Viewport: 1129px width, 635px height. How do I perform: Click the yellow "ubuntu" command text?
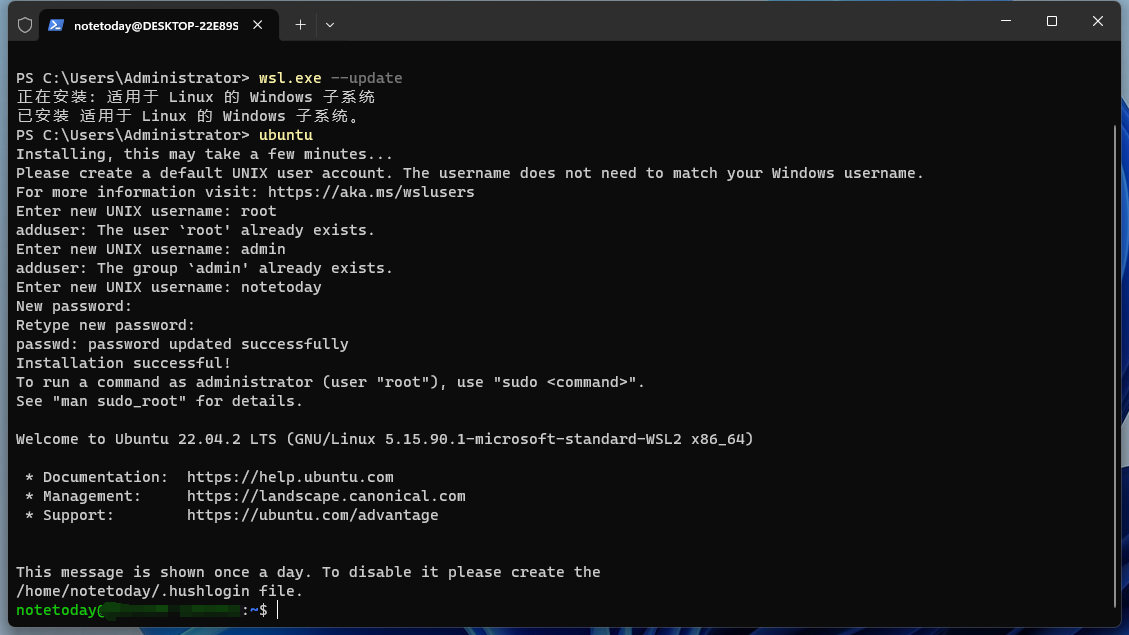285,135
